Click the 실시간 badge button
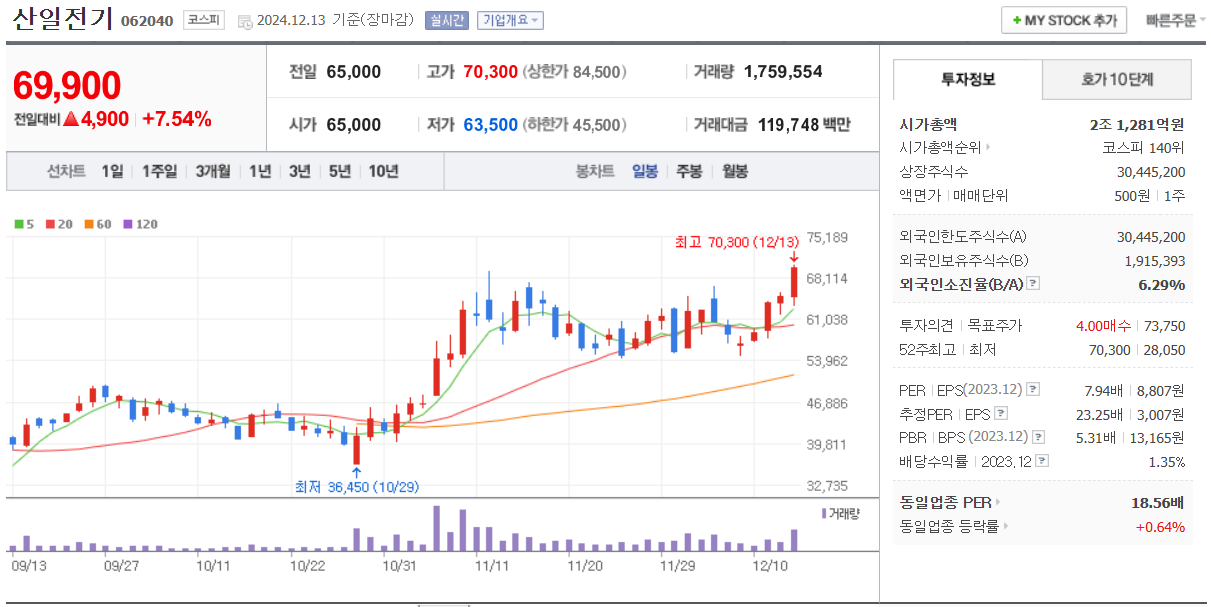The width and height of the screenshot is (1211, 607). click(x=446, y=20)
